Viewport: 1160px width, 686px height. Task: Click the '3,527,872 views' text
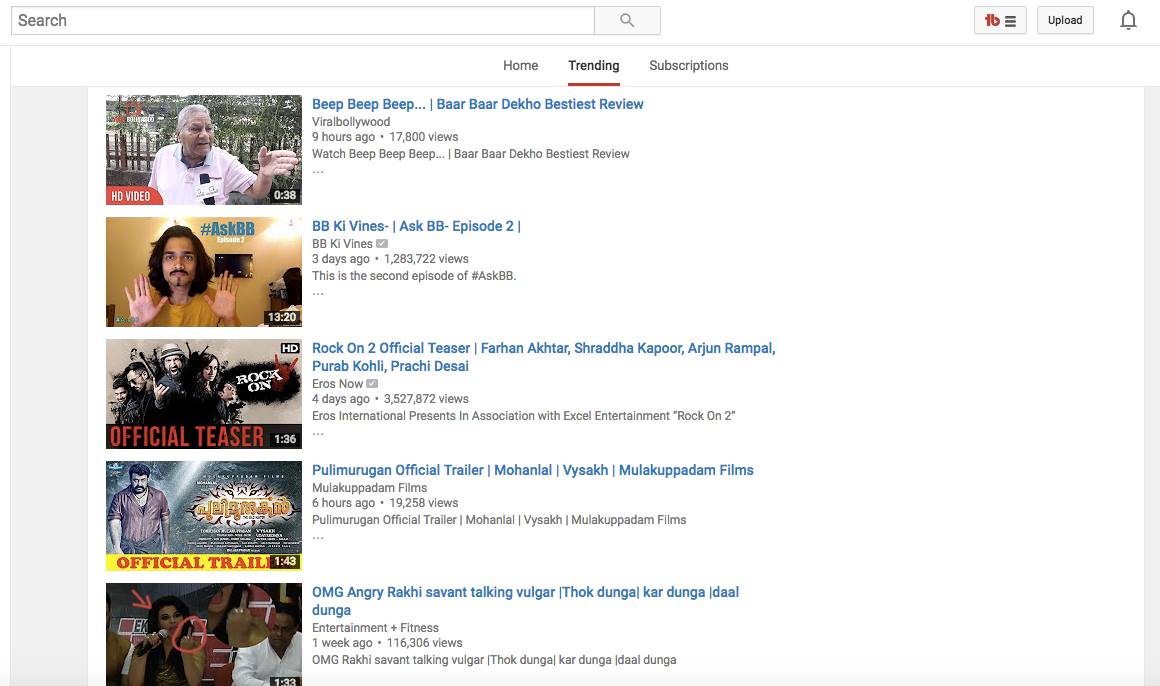coord(426,399)
